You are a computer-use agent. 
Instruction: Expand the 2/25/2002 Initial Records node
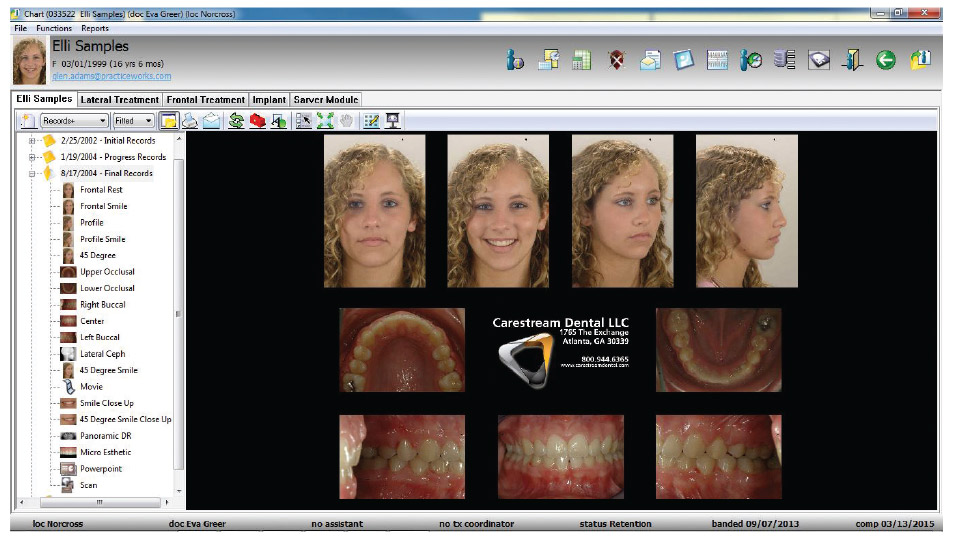32,141
